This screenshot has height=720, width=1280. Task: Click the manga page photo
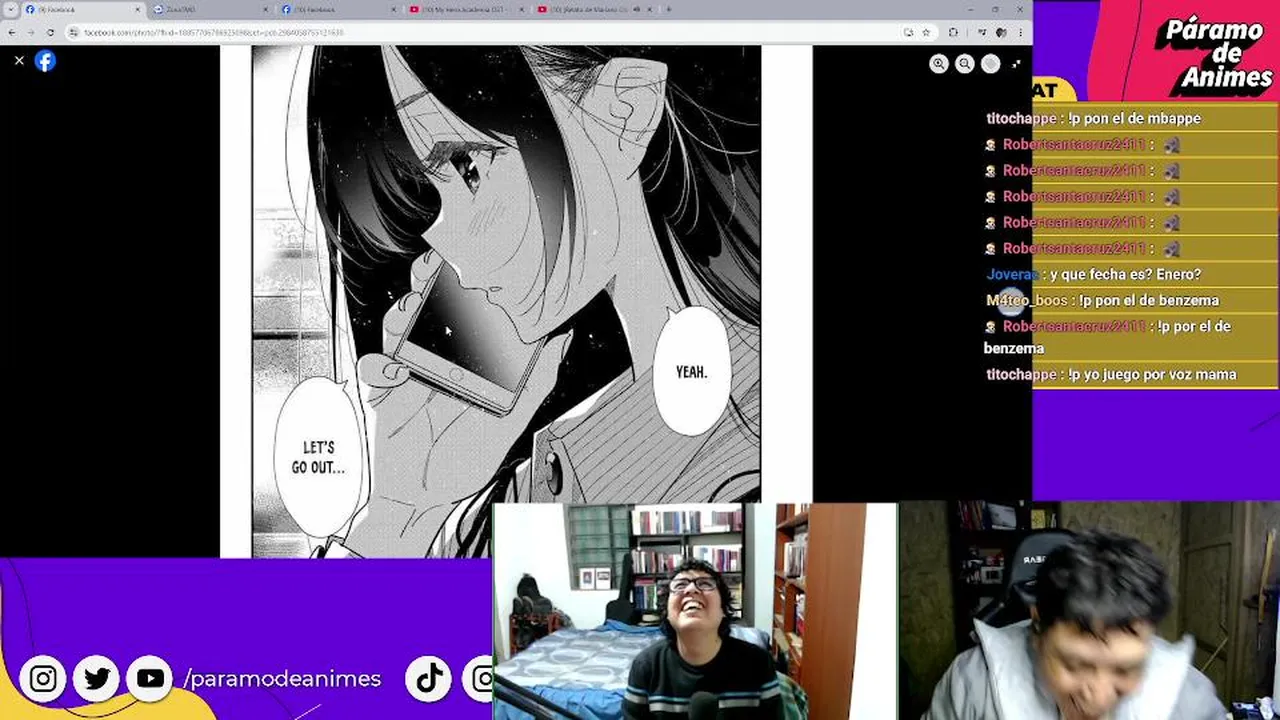516,301
